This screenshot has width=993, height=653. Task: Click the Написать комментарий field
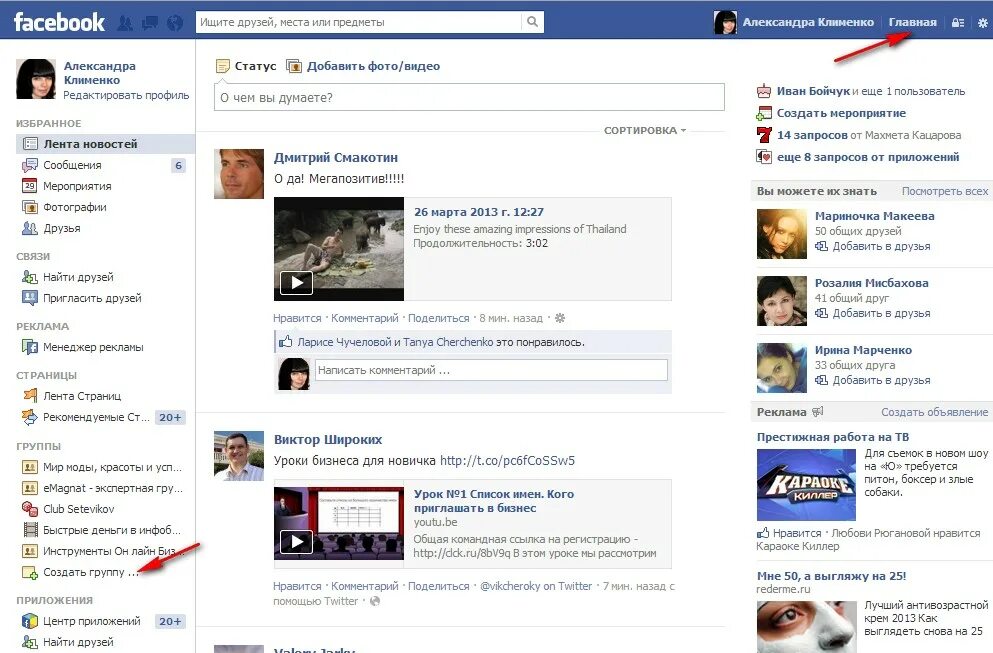491,371
